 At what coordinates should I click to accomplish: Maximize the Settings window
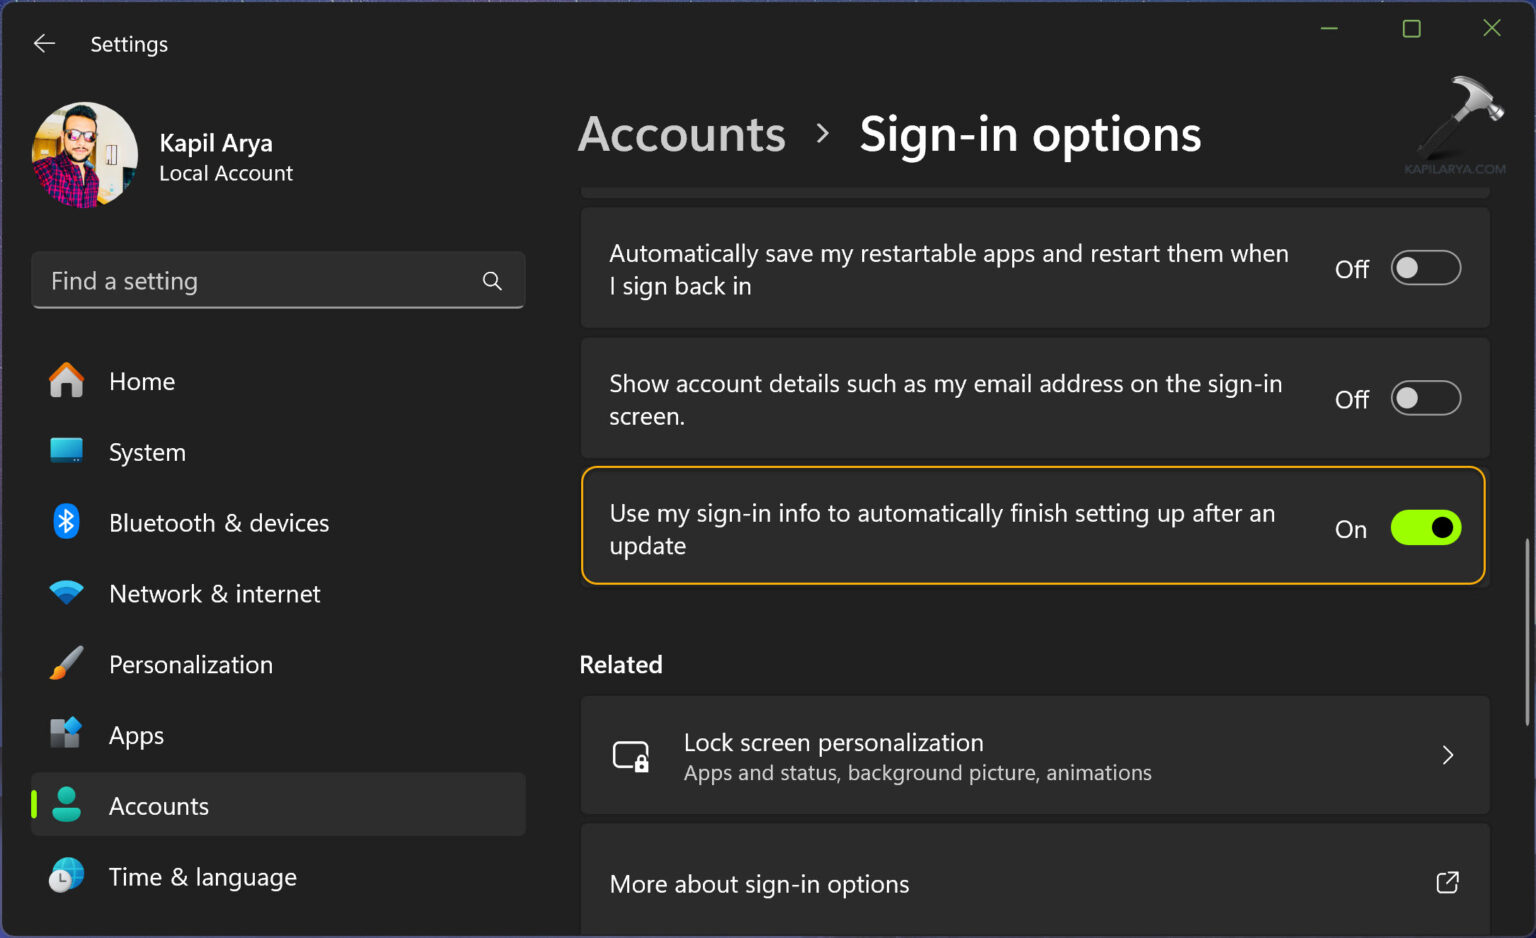click(1411, 29)
